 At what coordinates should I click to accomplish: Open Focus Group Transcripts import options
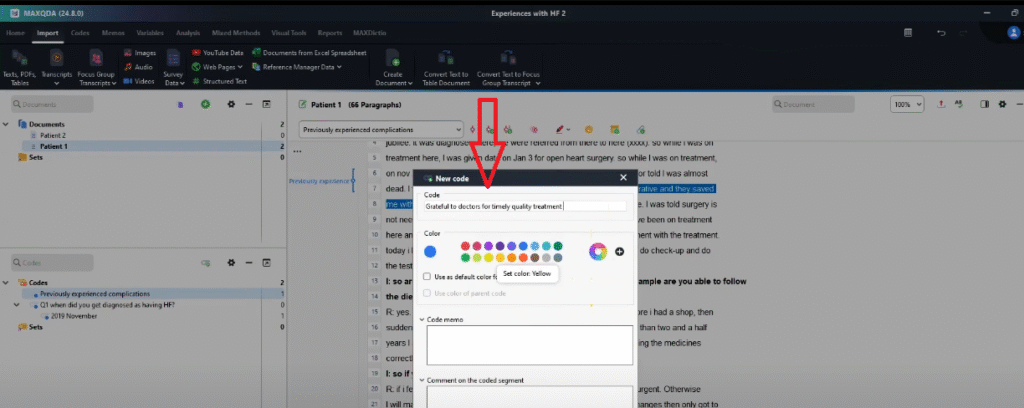[x=96, y=68]
